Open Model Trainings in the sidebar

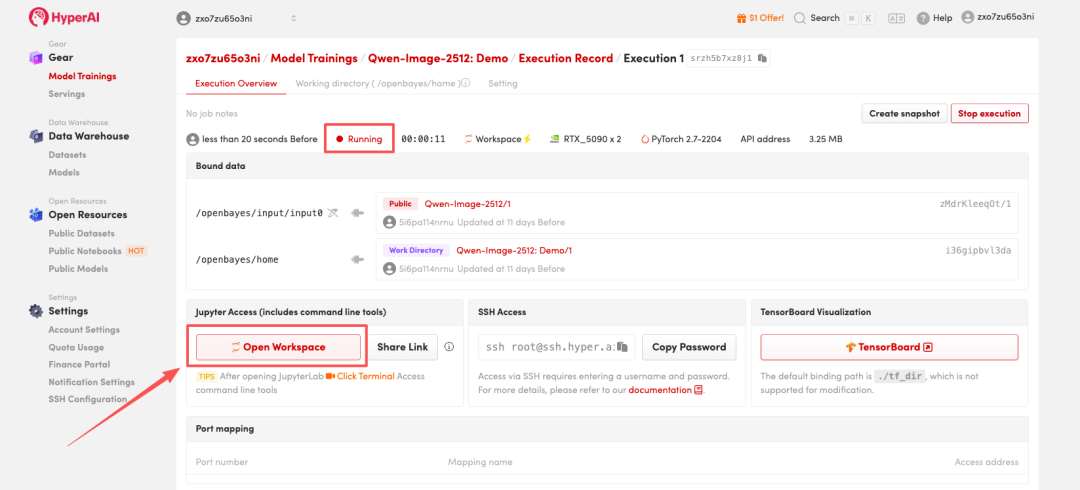82,76
